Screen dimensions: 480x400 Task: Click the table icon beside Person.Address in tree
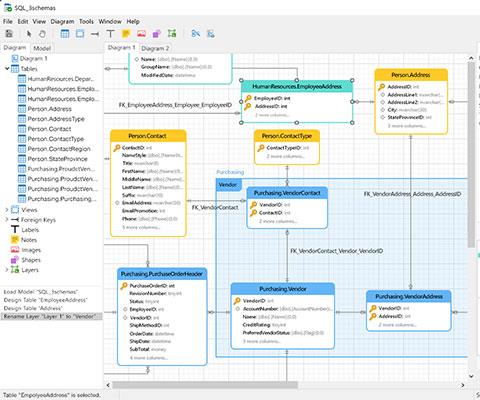(22, 109)
